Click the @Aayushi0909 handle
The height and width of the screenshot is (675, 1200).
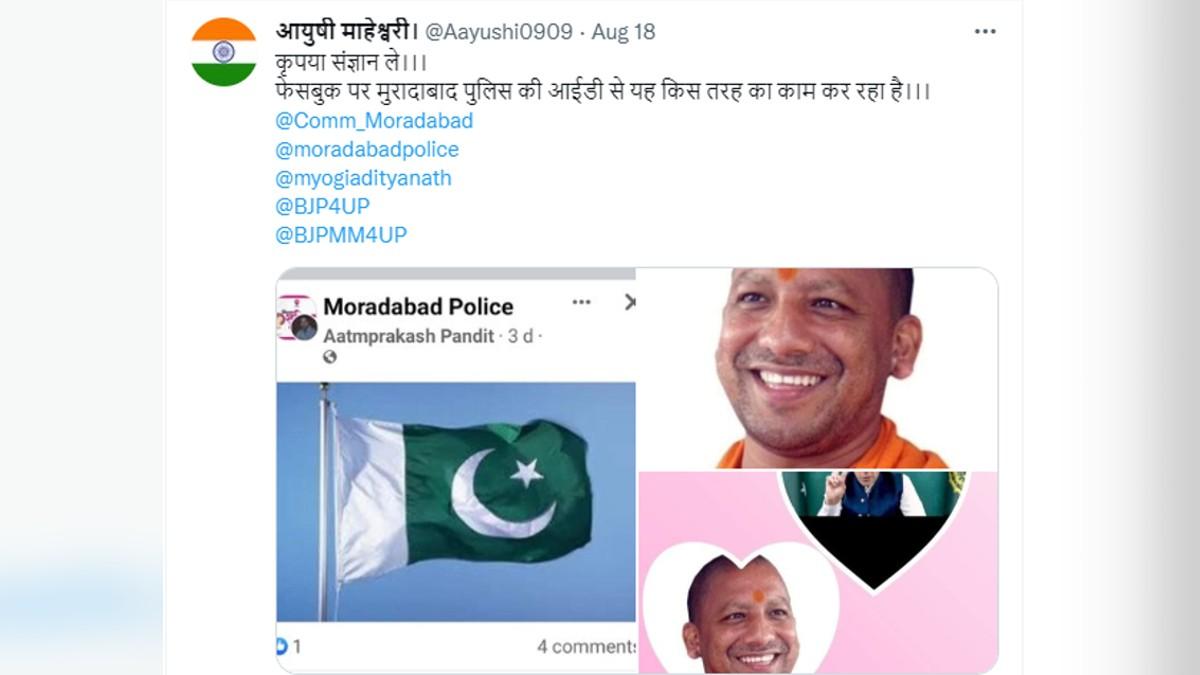point(500,32)
